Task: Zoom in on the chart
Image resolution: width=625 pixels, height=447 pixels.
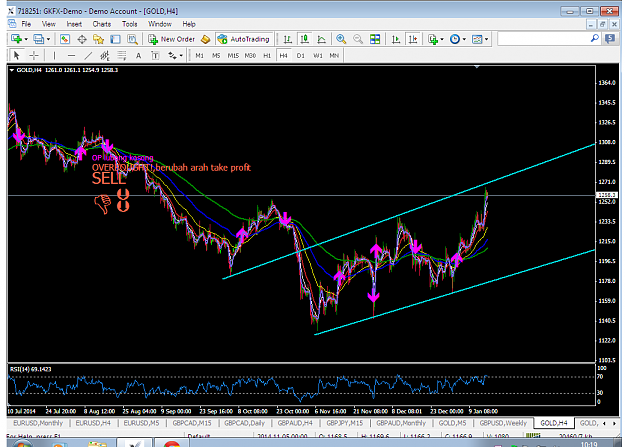Action: [341, 39]
